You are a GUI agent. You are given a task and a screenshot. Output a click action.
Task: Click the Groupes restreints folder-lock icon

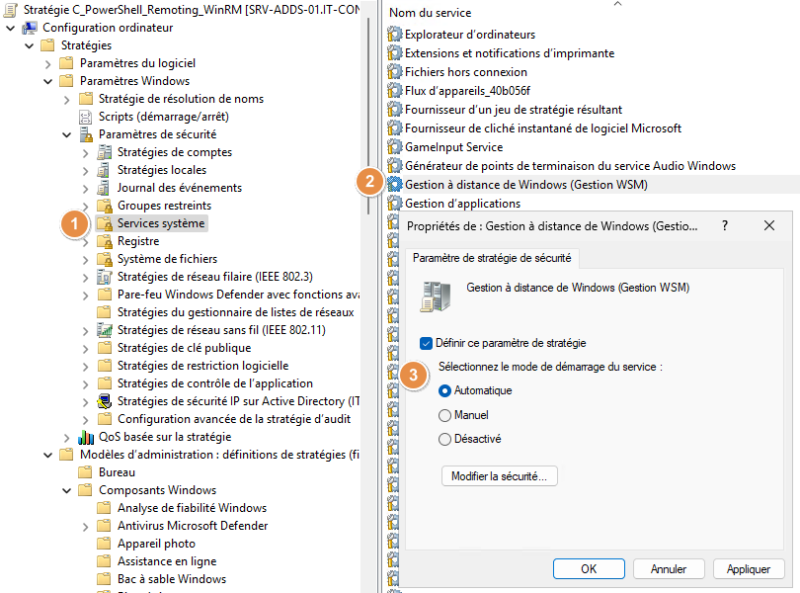point(105,206)
